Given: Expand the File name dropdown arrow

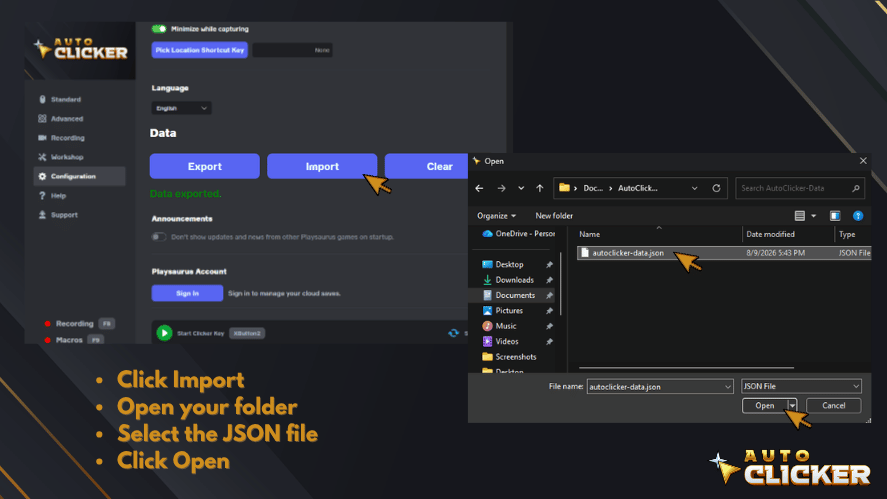Looking at the screenshot, I should [727, 387].
